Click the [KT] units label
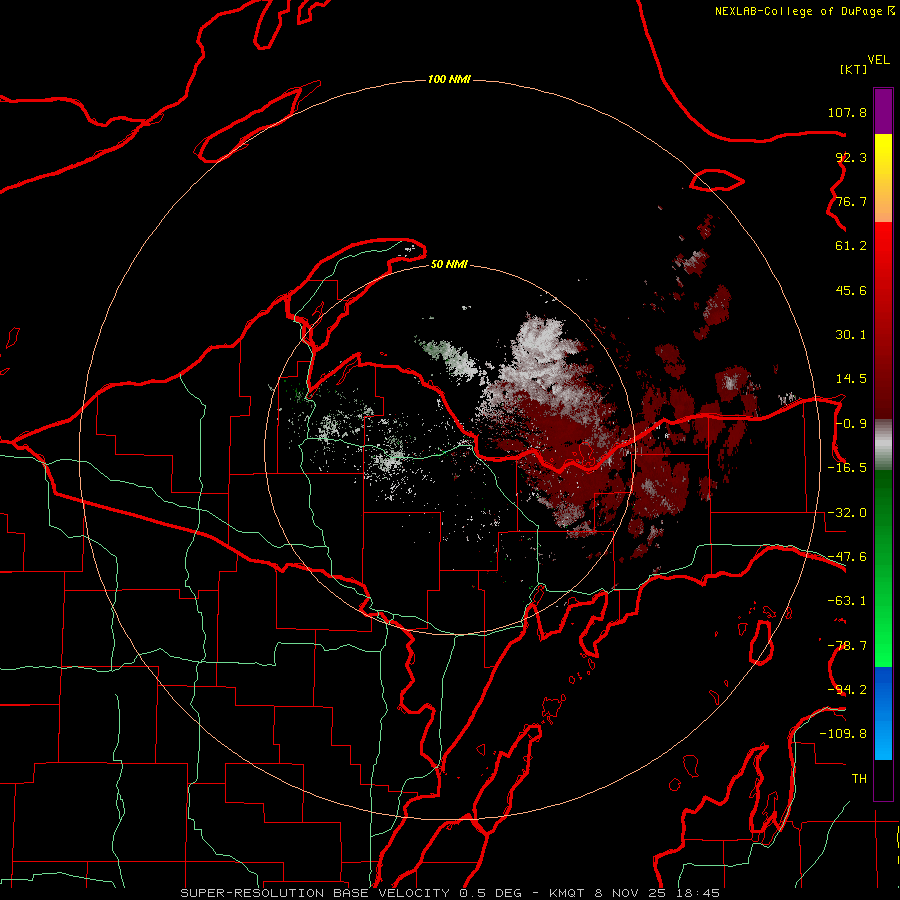900x900 pixels. tap(853, 69)
